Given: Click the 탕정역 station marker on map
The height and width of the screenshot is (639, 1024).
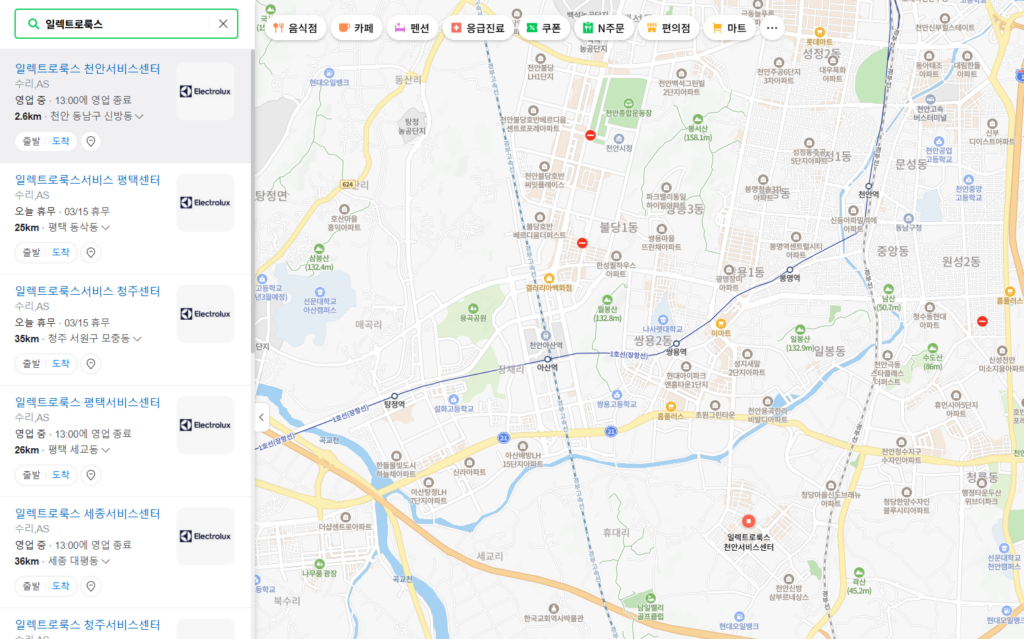Looking at the screenshot, I should [394, 396].
